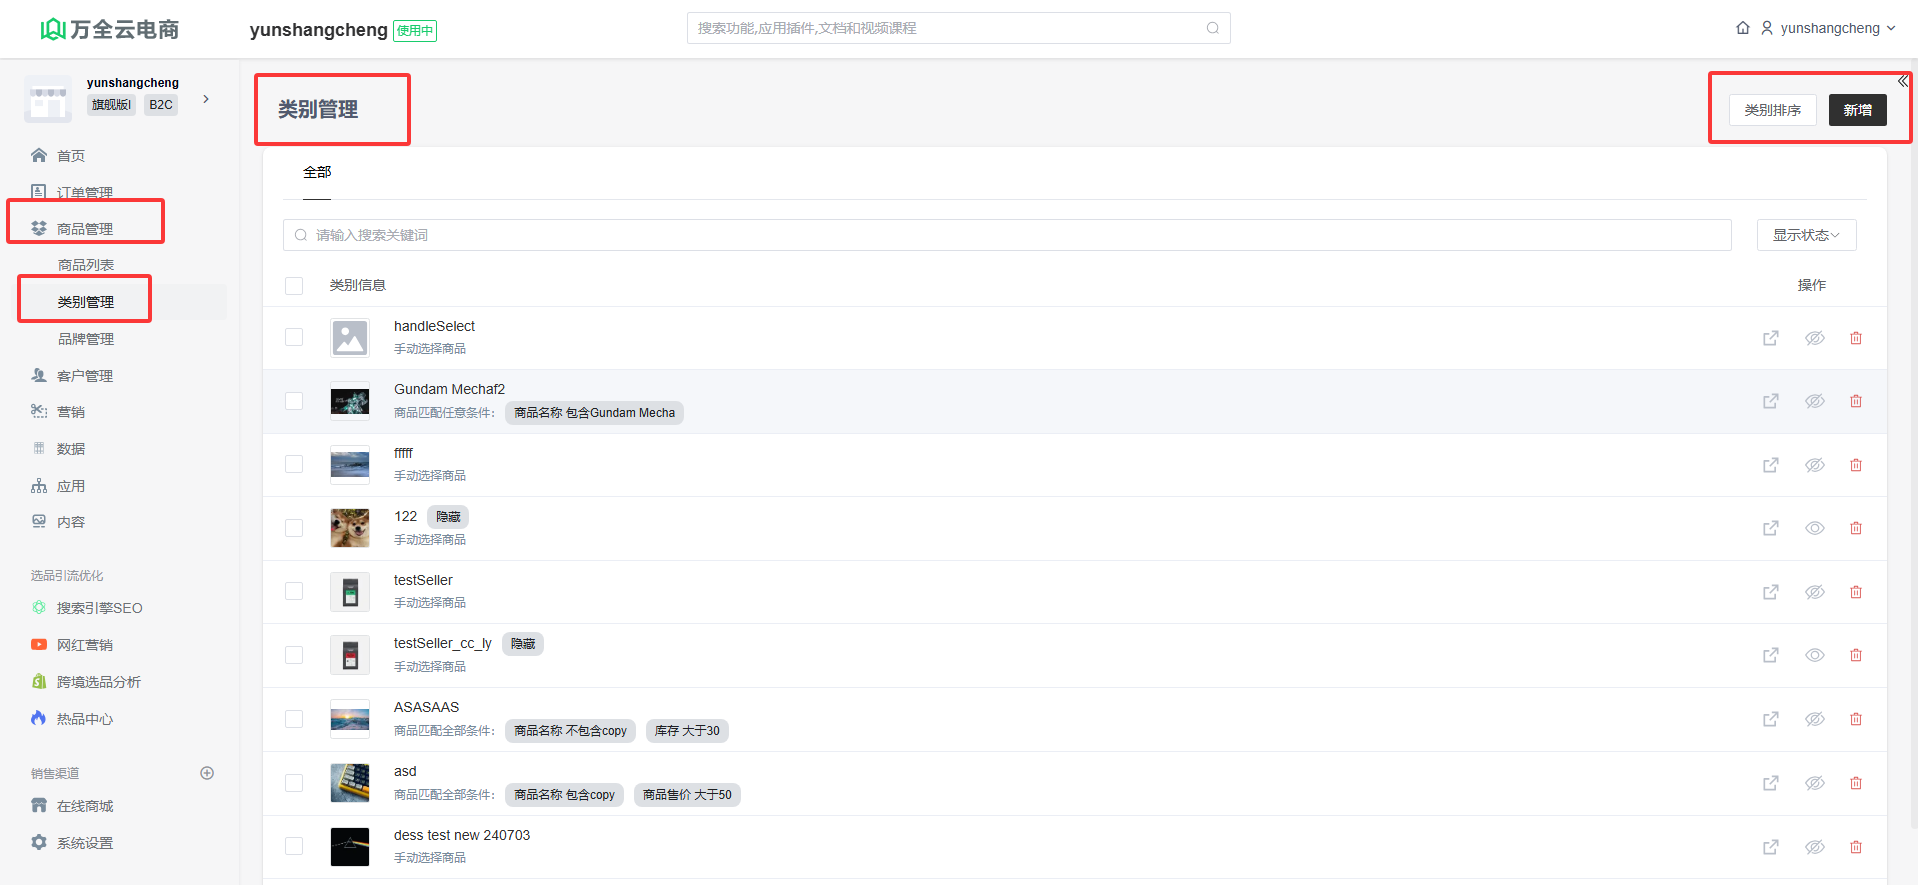Click the home icon in top bar
The width and height of the screenshot is (1918, 885).
[1742, 28]
